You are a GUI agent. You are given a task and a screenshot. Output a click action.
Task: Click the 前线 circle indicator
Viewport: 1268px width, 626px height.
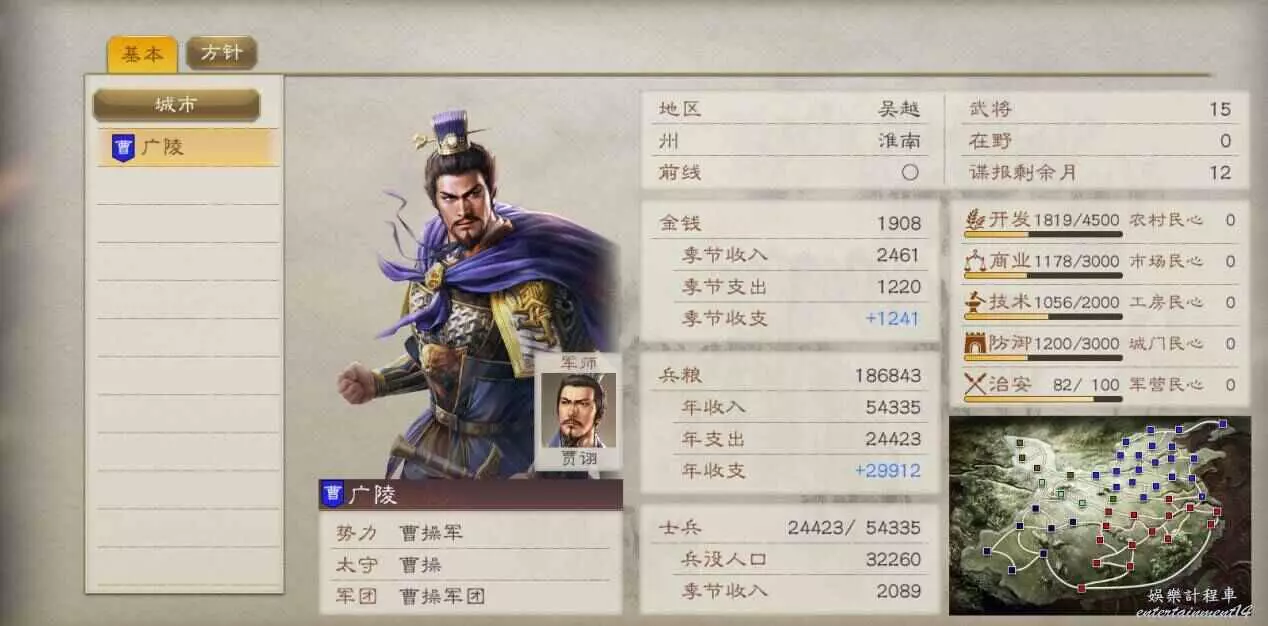[x=909, y=172]
